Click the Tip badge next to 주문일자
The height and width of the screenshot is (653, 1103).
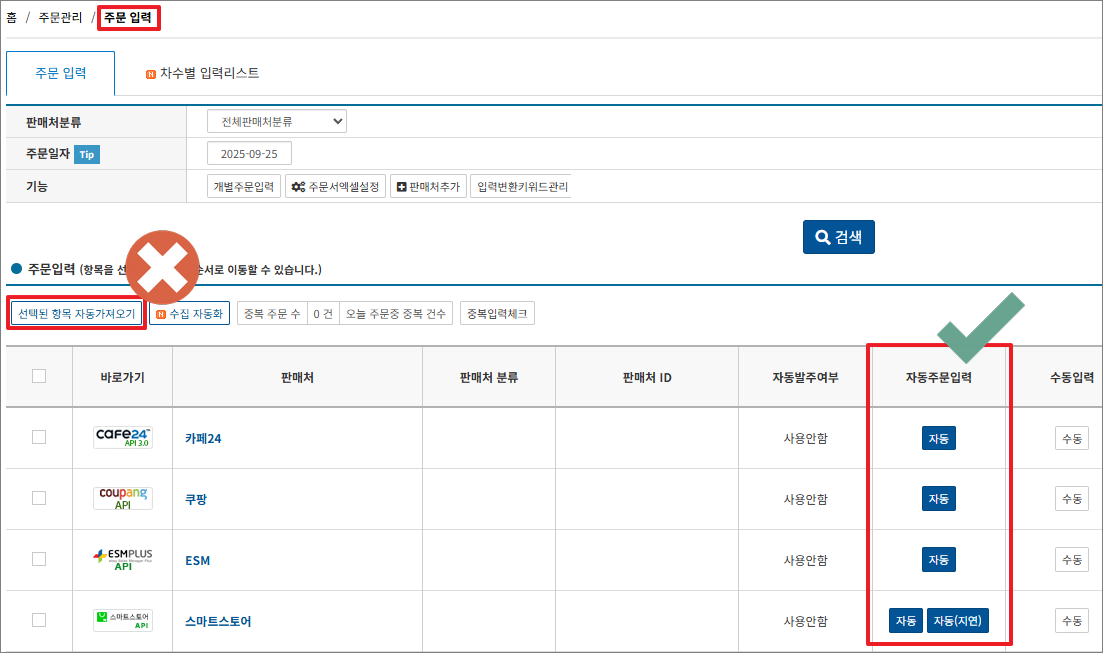coord(87,154)
